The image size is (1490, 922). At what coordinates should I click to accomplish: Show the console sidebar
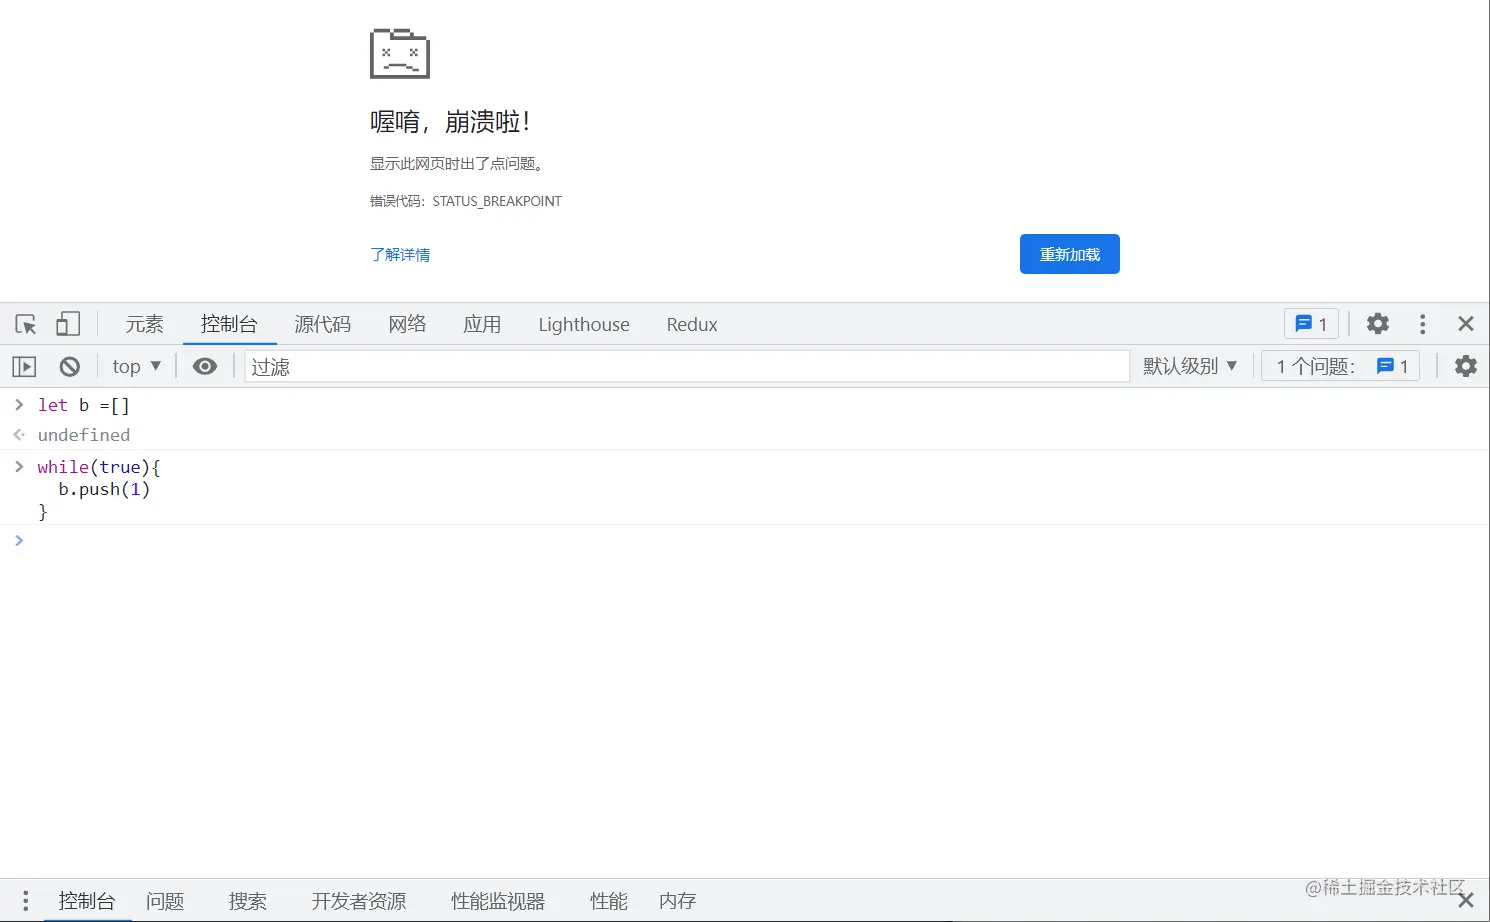24,367
